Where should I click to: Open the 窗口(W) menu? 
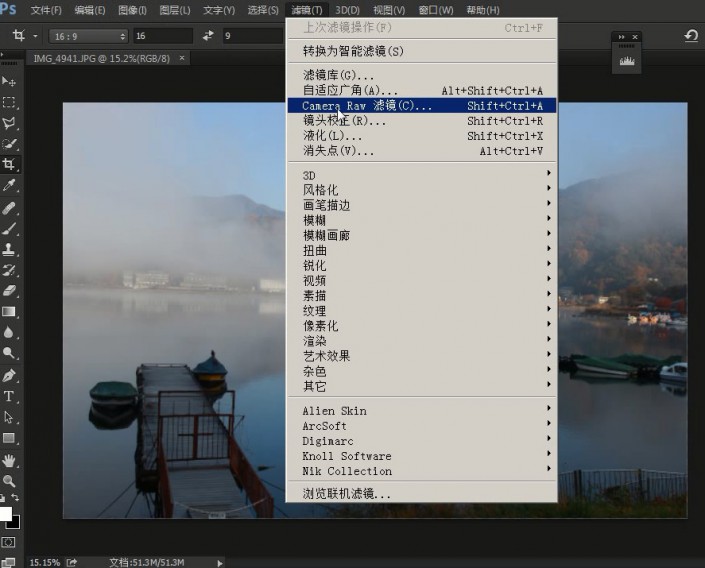[x=436, y=10]
